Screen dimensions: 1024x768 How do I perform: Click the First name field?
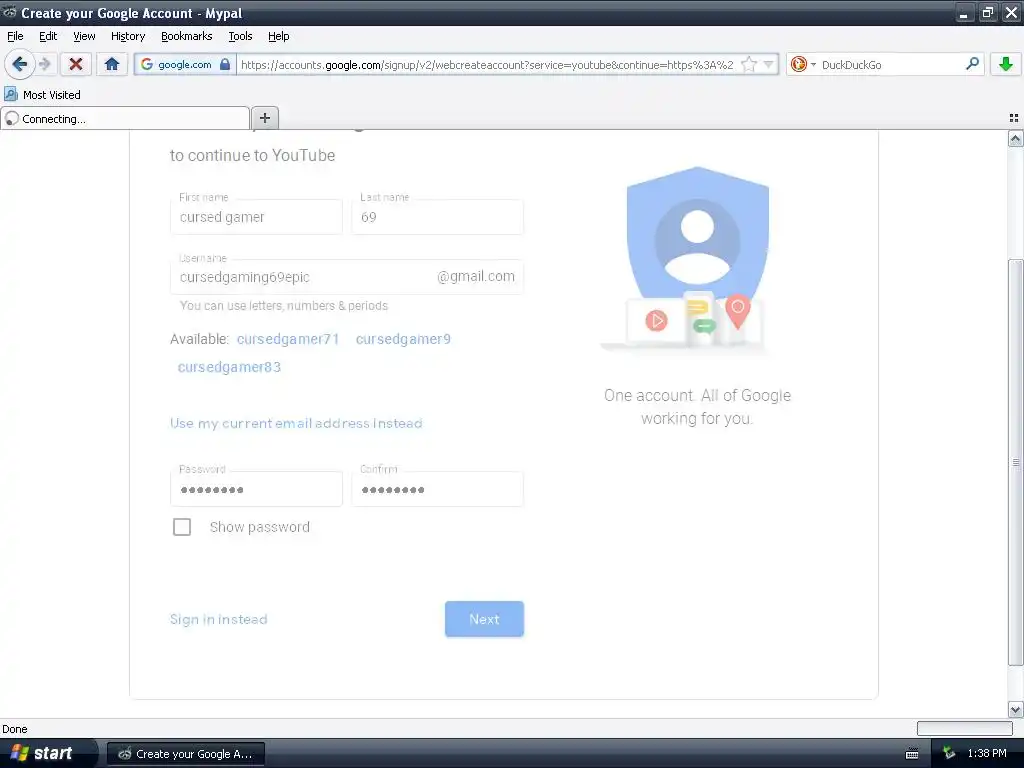(256, 217)
